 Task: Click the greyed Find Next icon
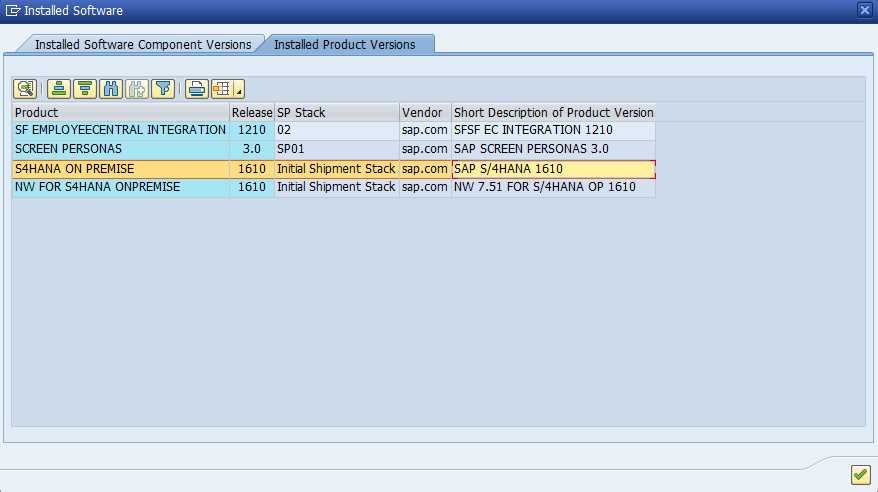[x=137, y=88]
